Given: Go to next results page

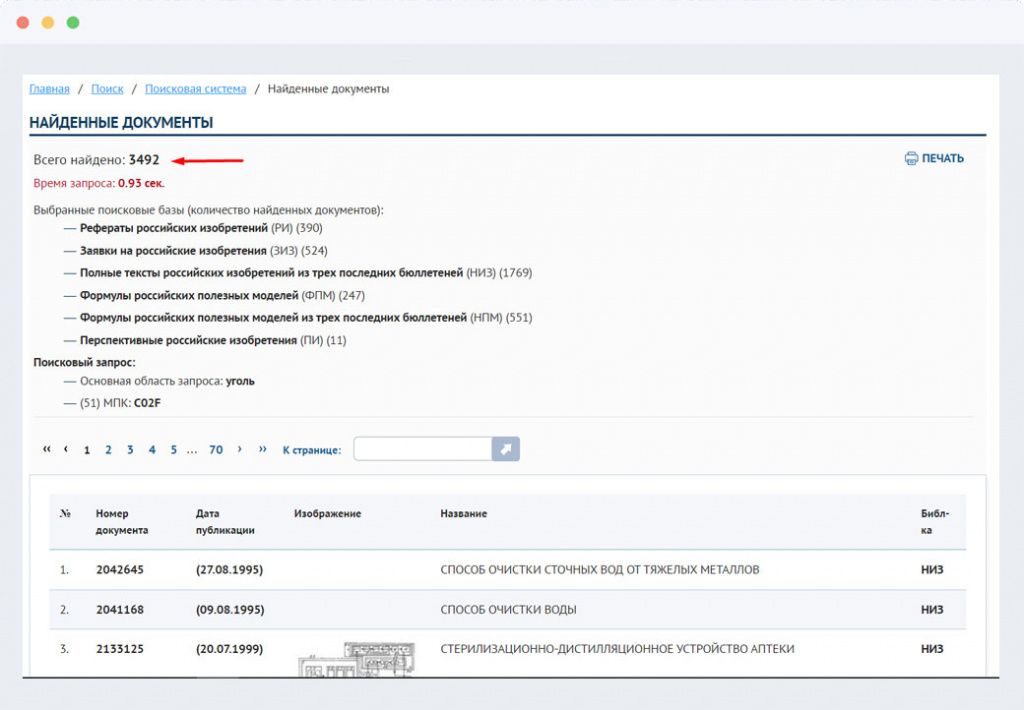Looking at the screenshot, I should pos(240,450).
